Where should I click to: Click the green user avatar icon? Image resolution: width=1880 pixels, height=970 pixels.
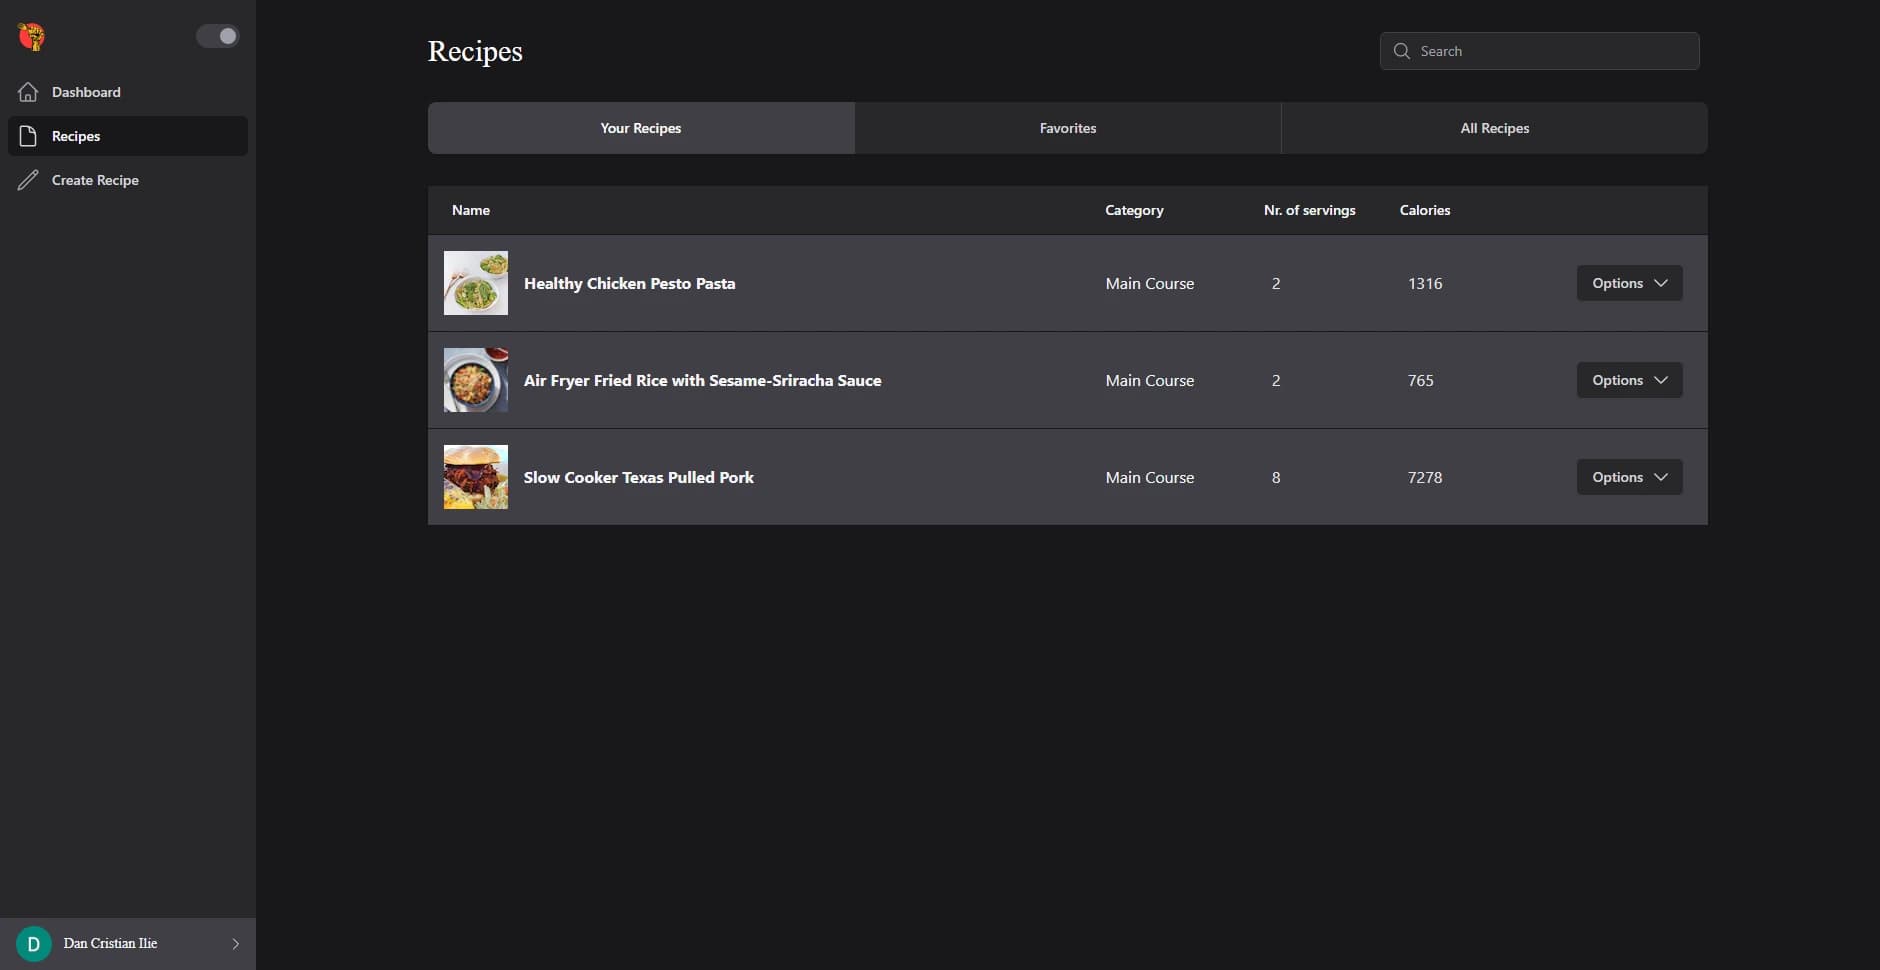pos(34,943)
